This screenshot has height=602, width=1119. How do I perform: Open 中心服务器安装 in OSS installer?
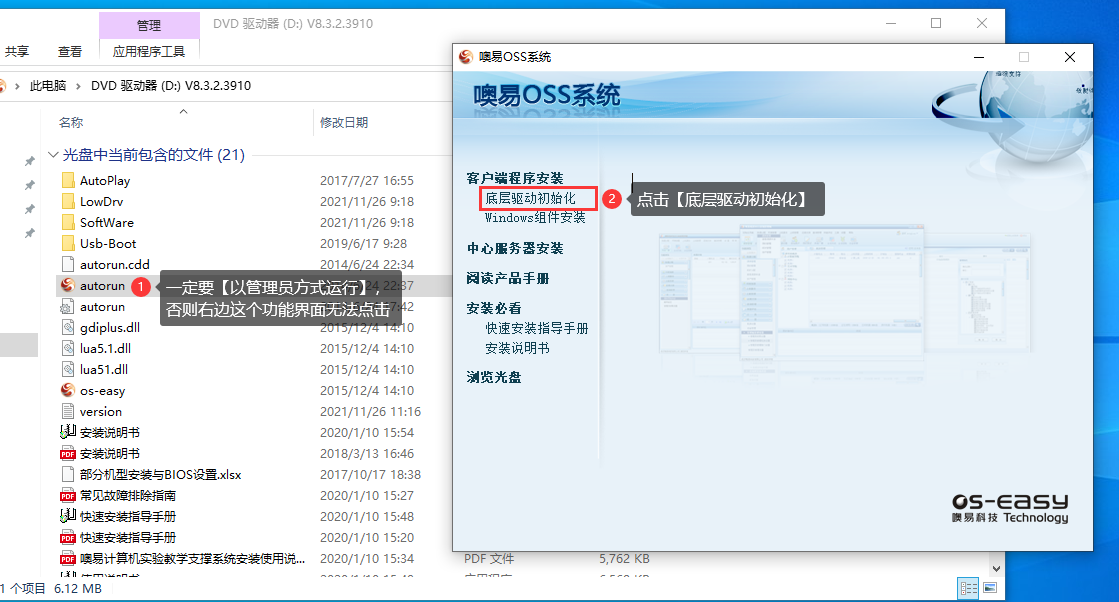(x=514, y=248)
